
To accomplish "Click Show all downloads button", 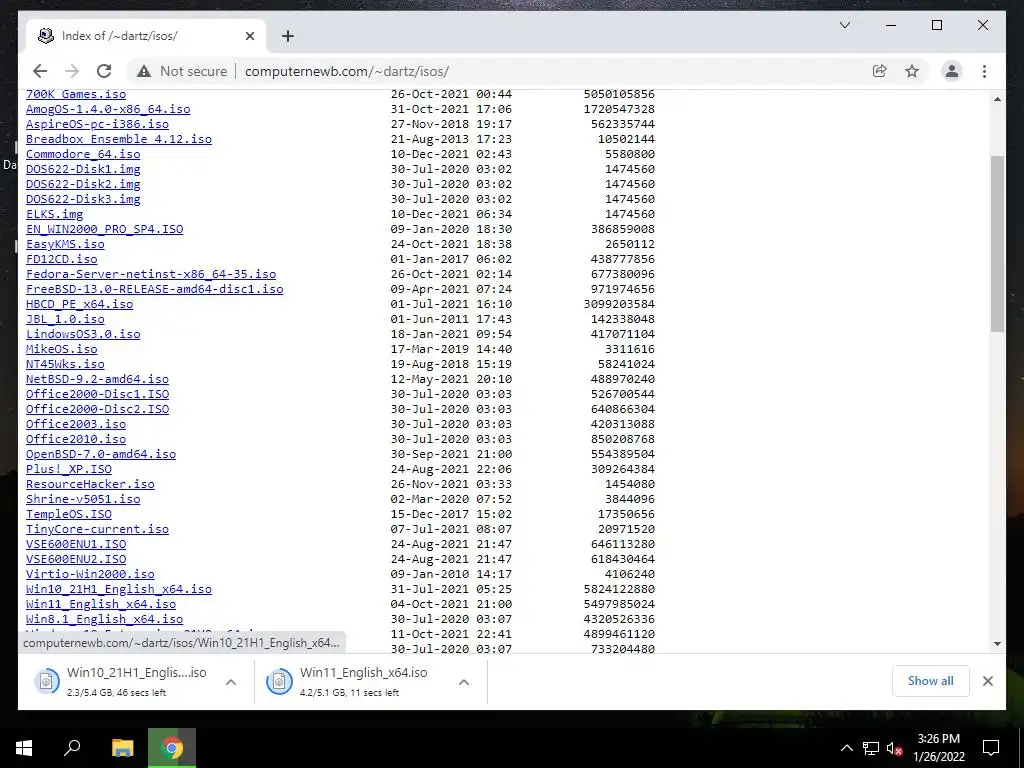I will point(931,681).
